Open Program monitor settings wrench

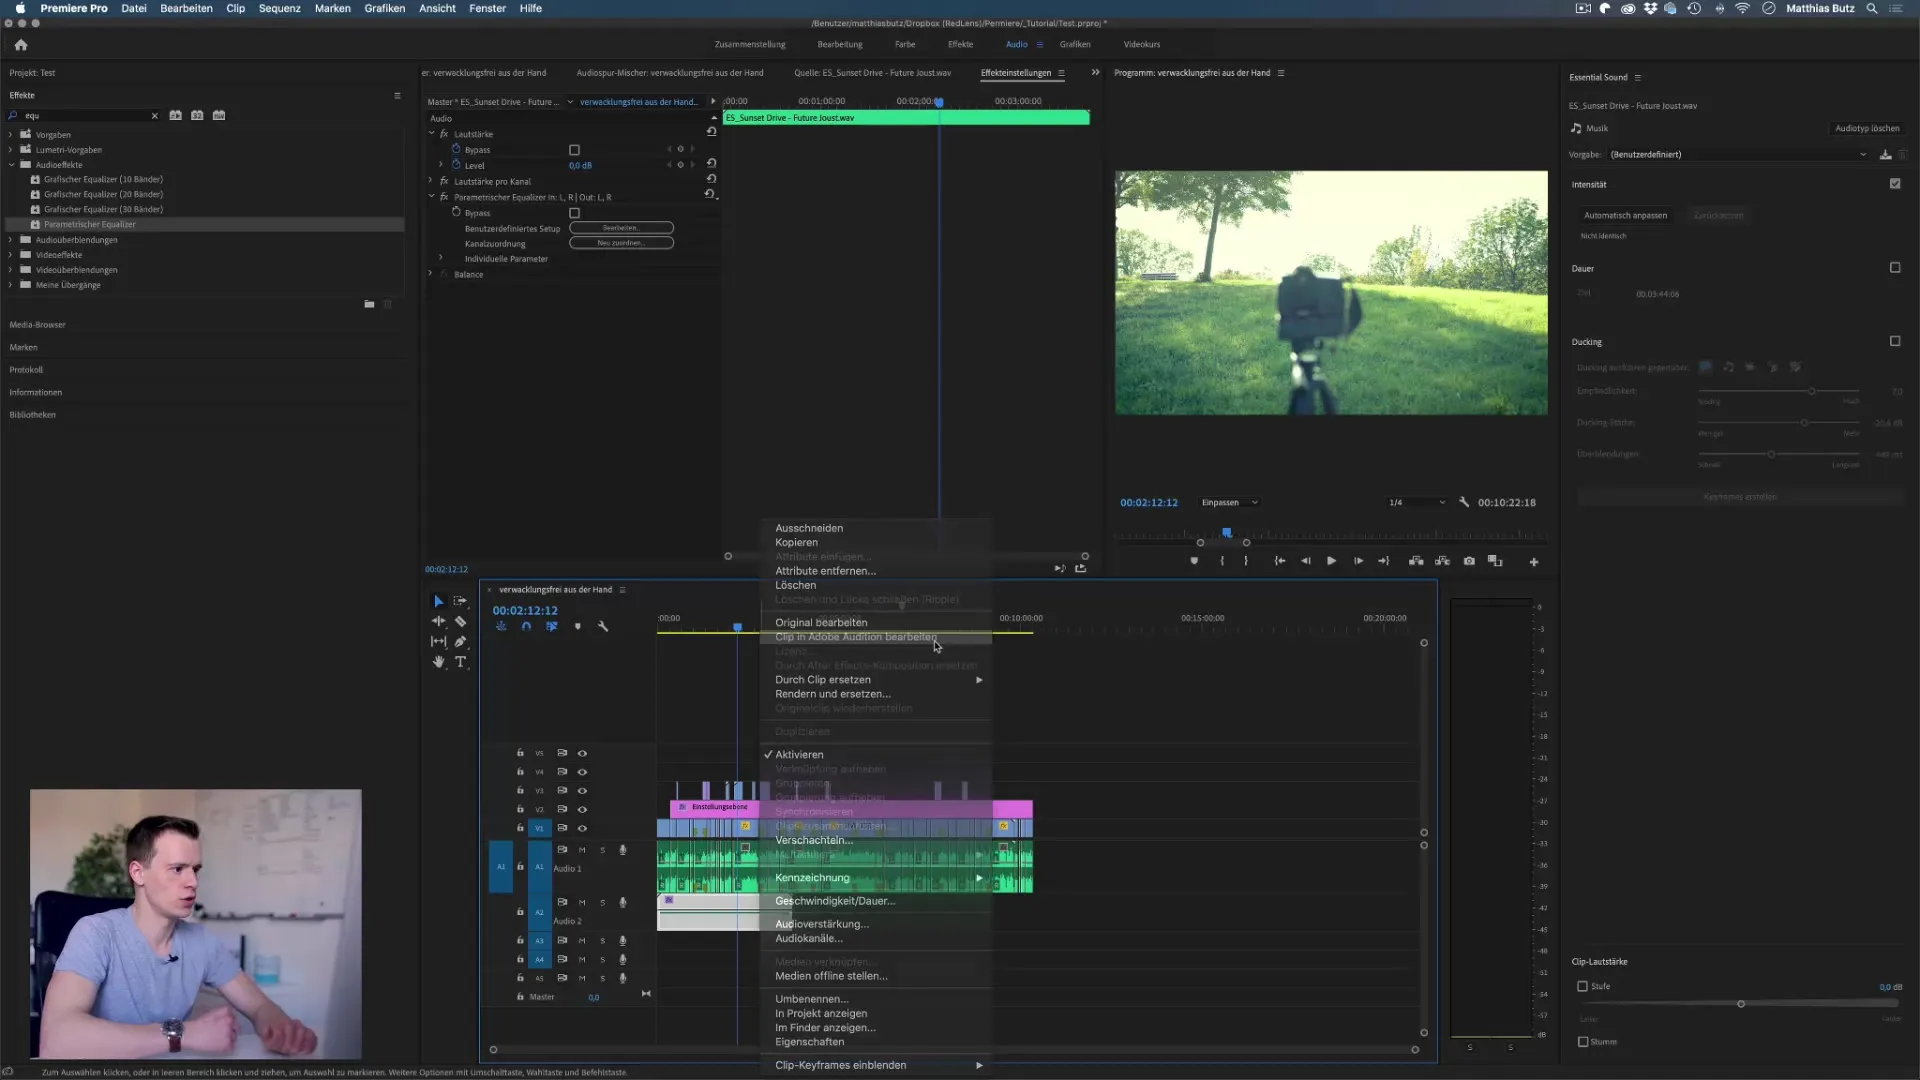[x=1464, y=502]
